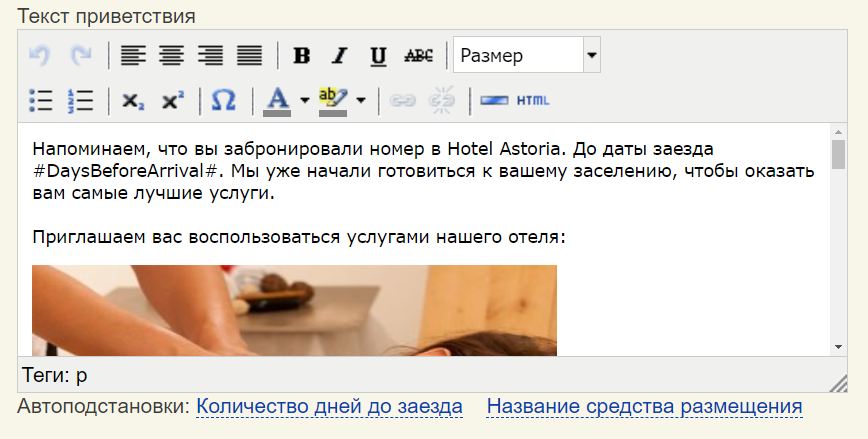Click the vertical scrollbar thumb

[x=838, y=154]
